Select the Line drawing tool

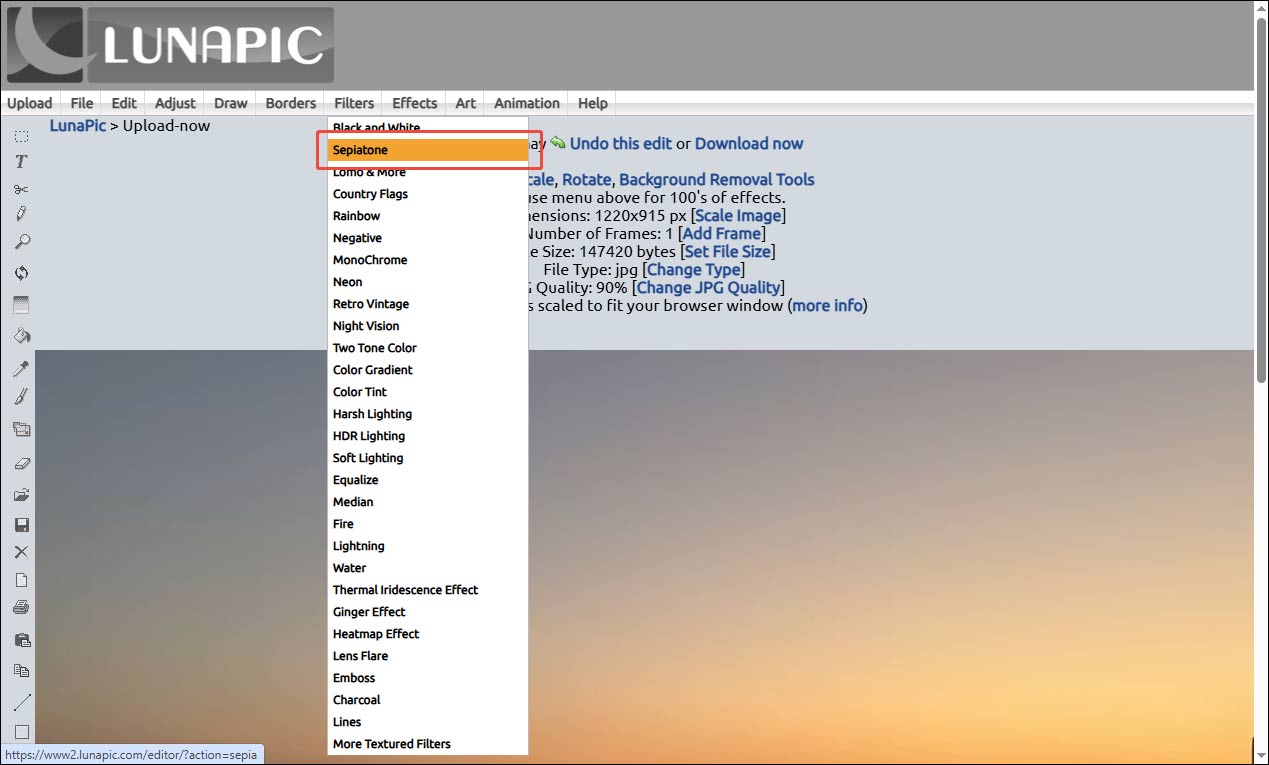(22, 701)
